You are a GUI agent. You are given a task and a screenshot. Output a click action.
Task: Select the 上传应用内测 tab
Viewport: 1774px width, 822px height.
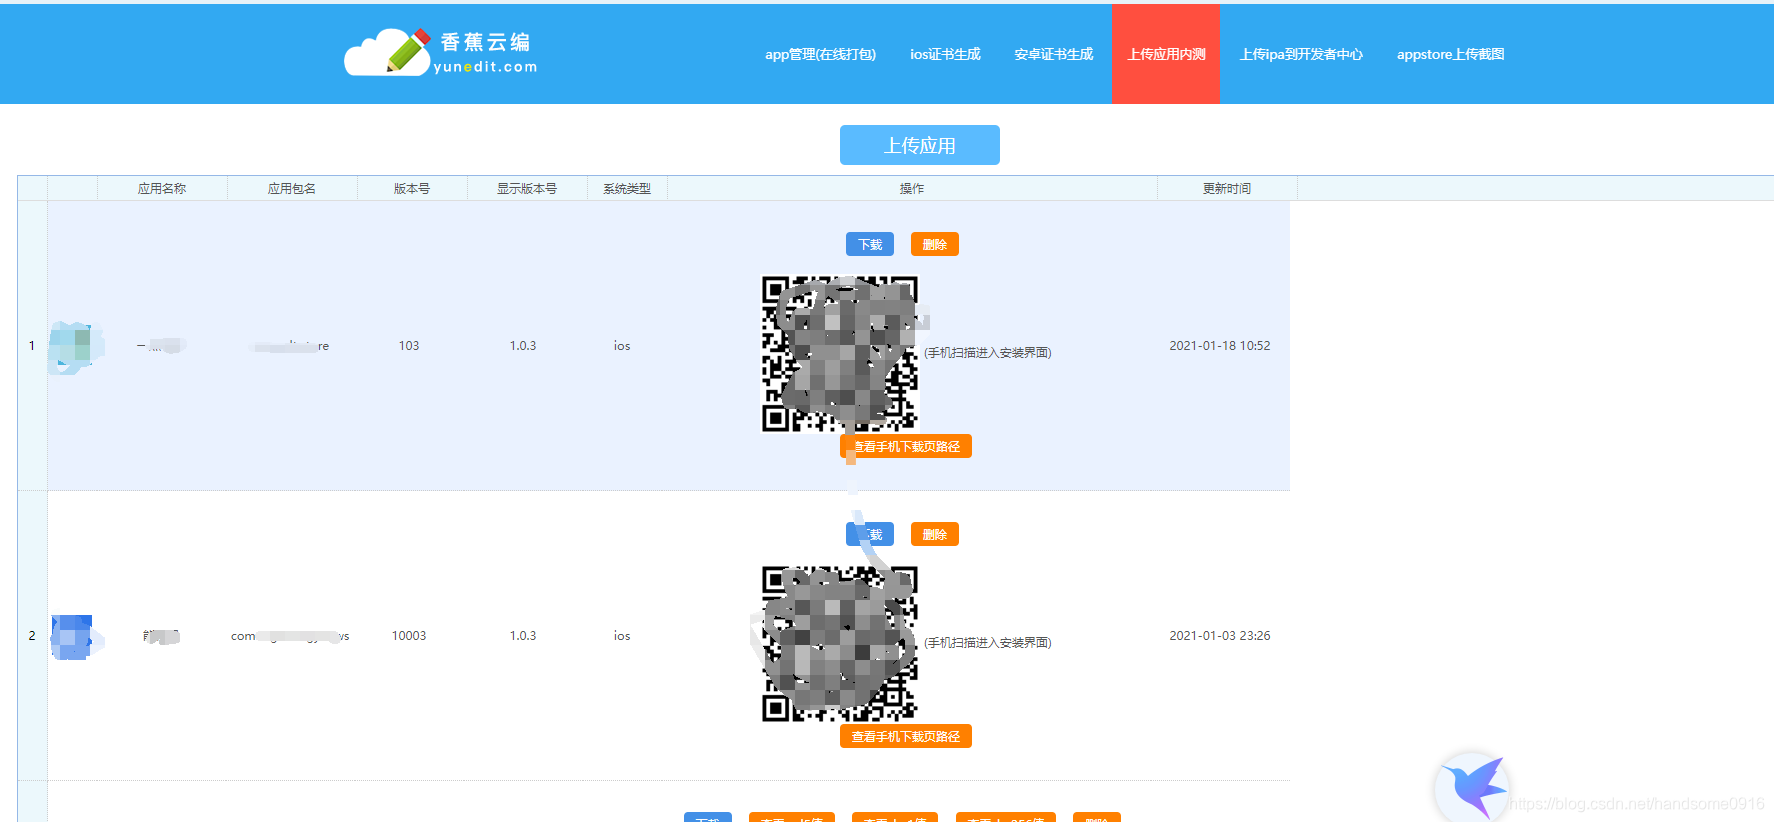tap(1166, 54)
